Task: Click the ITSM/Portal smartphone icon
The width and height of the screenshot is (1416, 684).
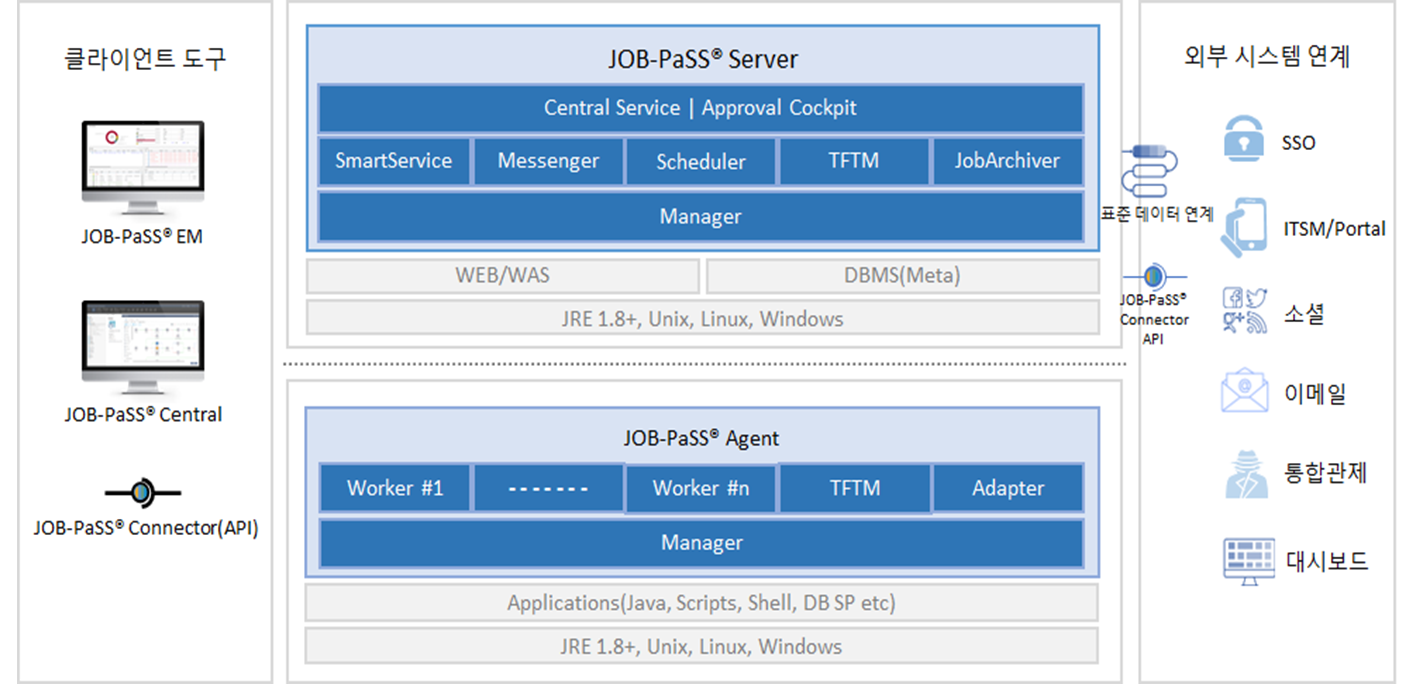Action: 1246,227
